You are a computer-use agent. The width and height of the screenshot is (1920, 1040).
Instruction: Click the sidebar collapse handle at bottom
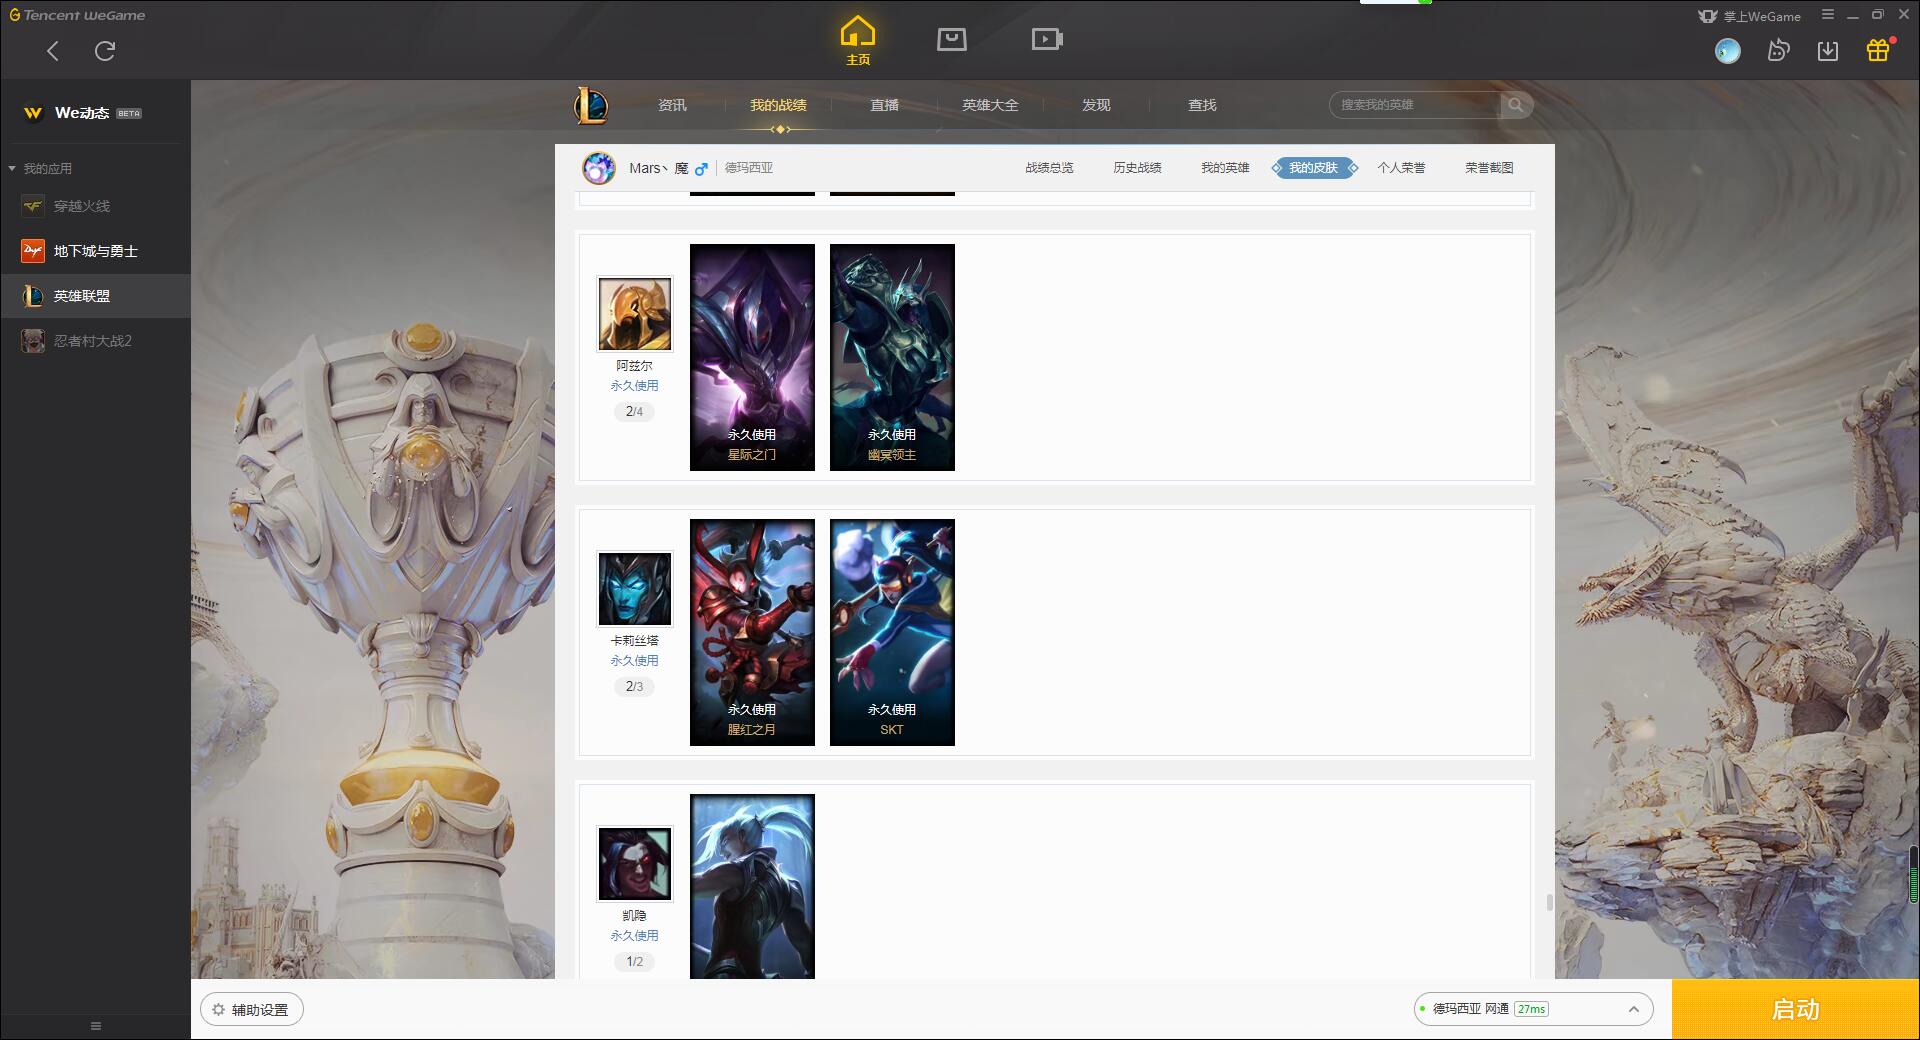[x=96, y=1026]
